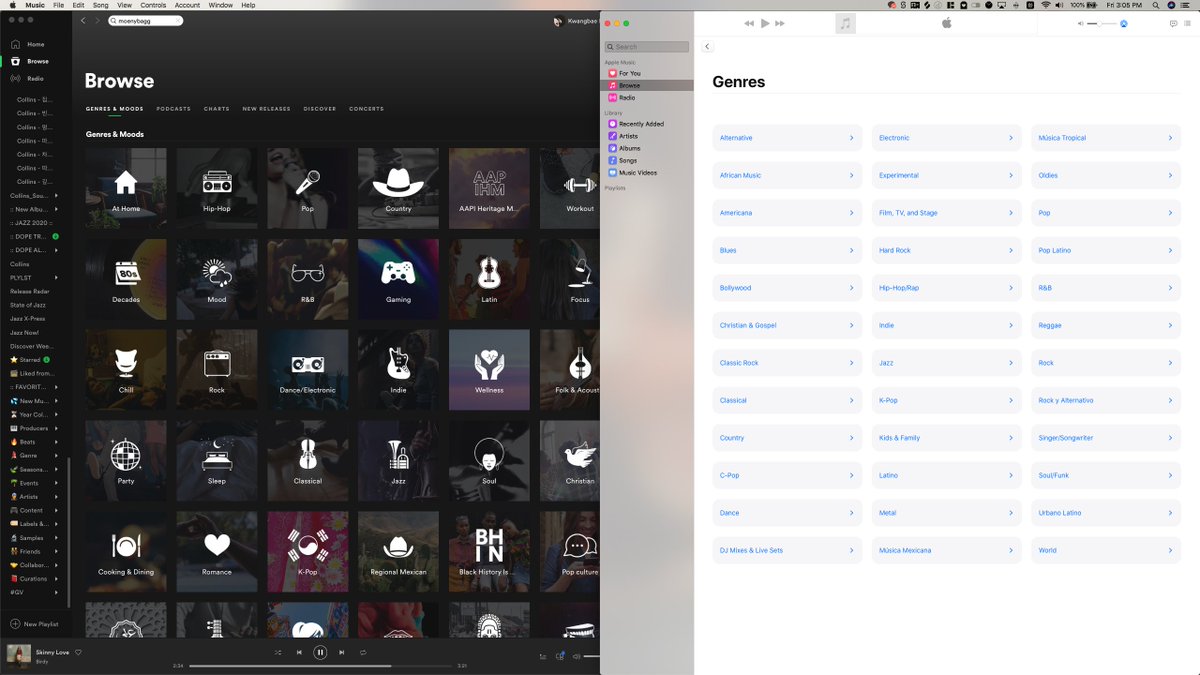The image size is (1200, 675).
Task: Click the Spotify search field
Action: (x=146, y=20)
